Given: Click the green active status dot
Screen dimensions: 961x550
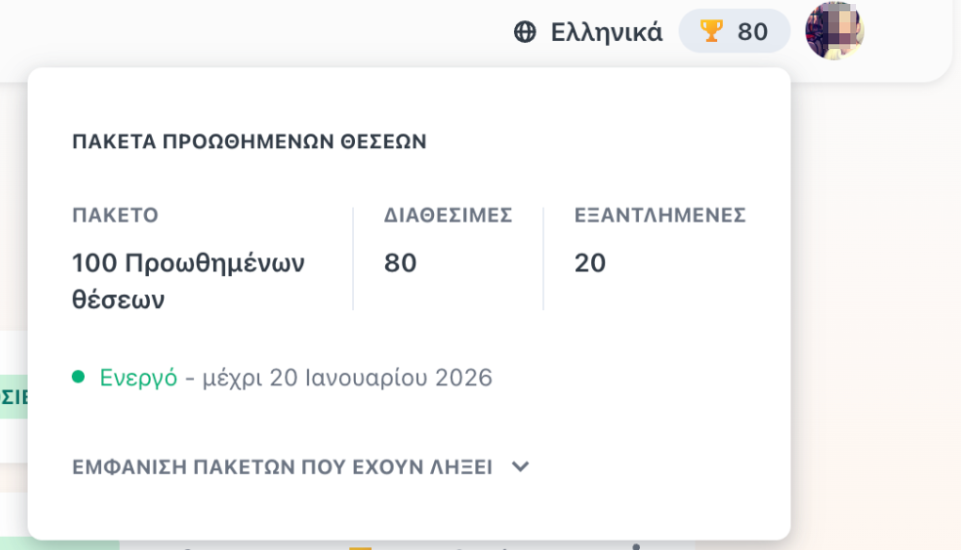Looking at the screenshot, I should point(78,376).
